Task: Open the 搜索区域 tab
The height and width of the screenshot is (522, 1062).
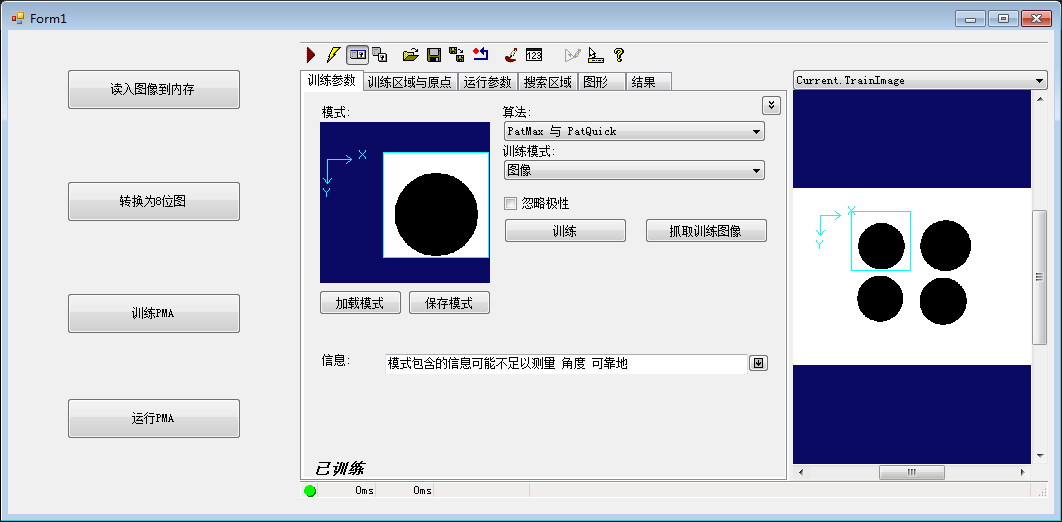Action: pyautogui.click(x=548, y=82)
